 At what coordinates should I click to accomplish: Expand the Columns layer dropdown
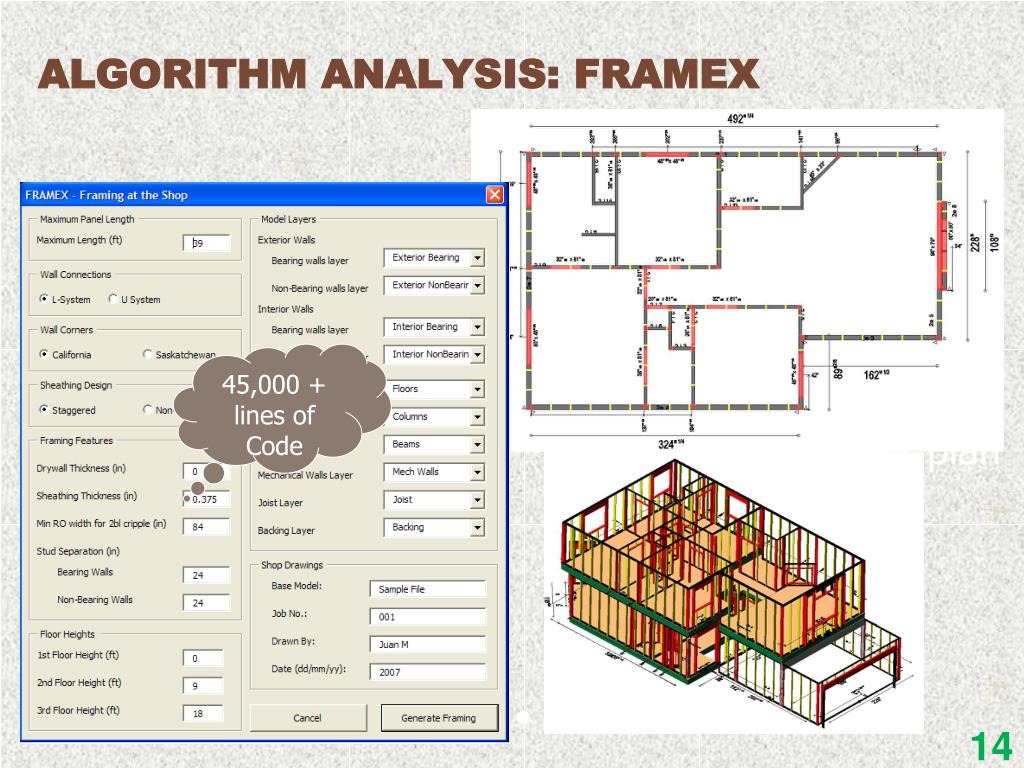tap(477, 417)
